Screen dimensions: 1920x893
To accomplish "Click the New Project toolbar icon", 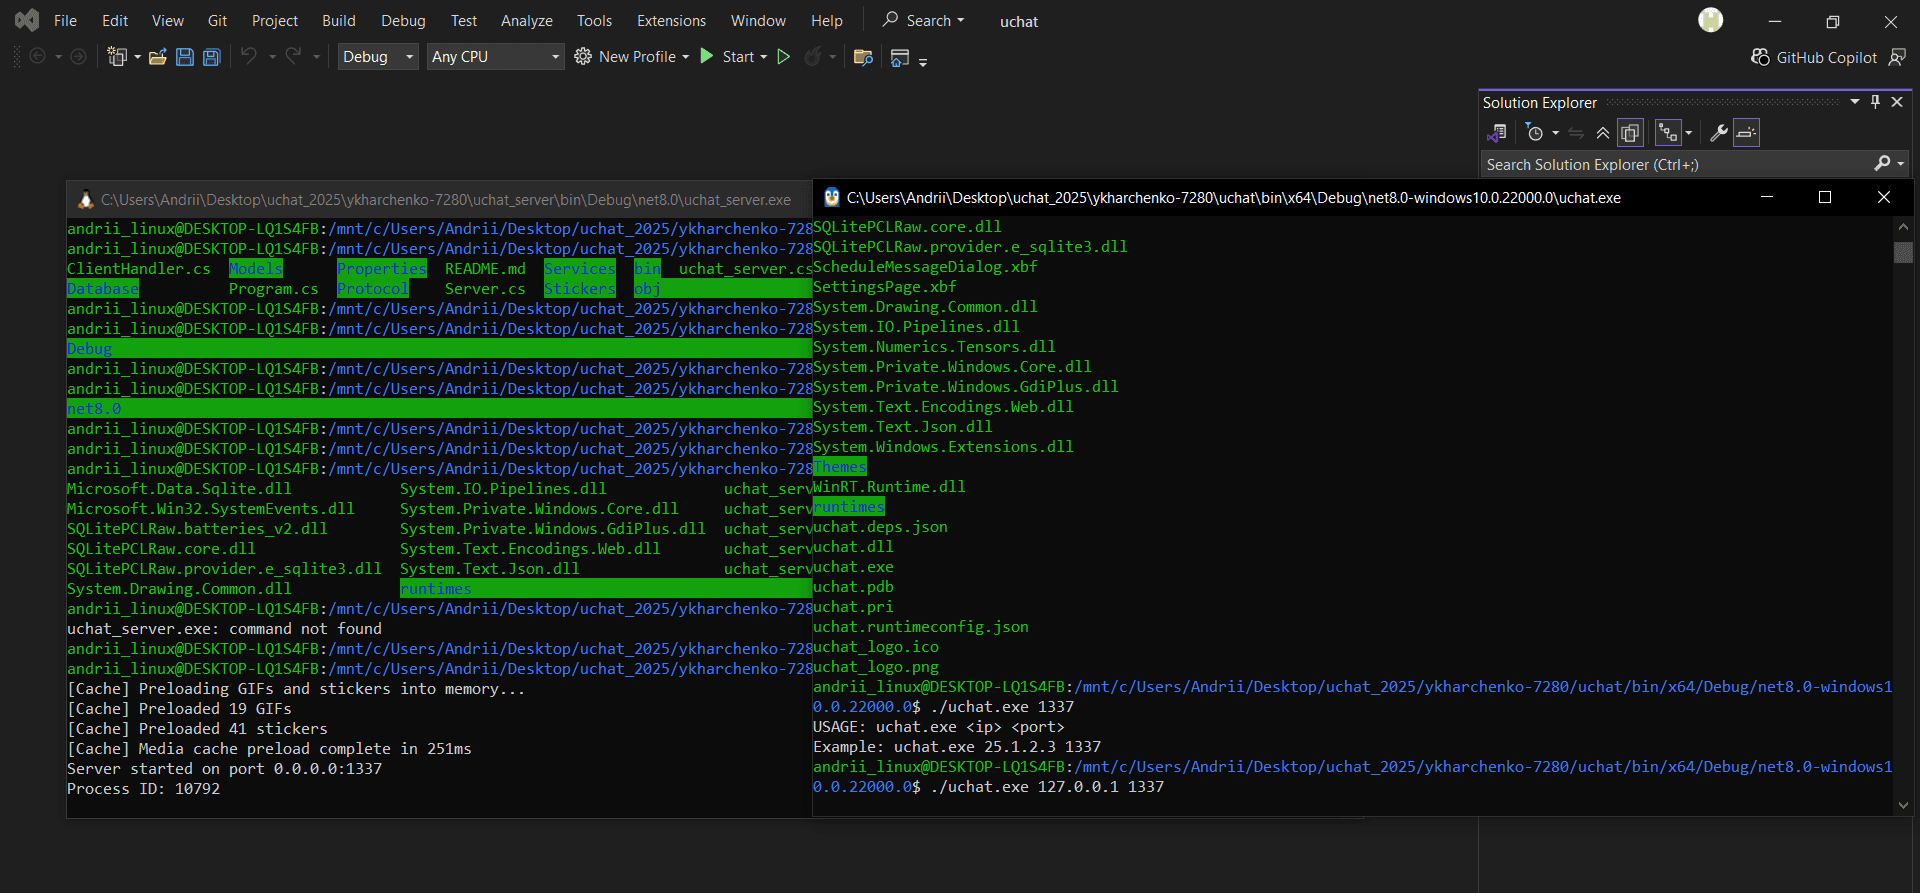I will (117, 57).
